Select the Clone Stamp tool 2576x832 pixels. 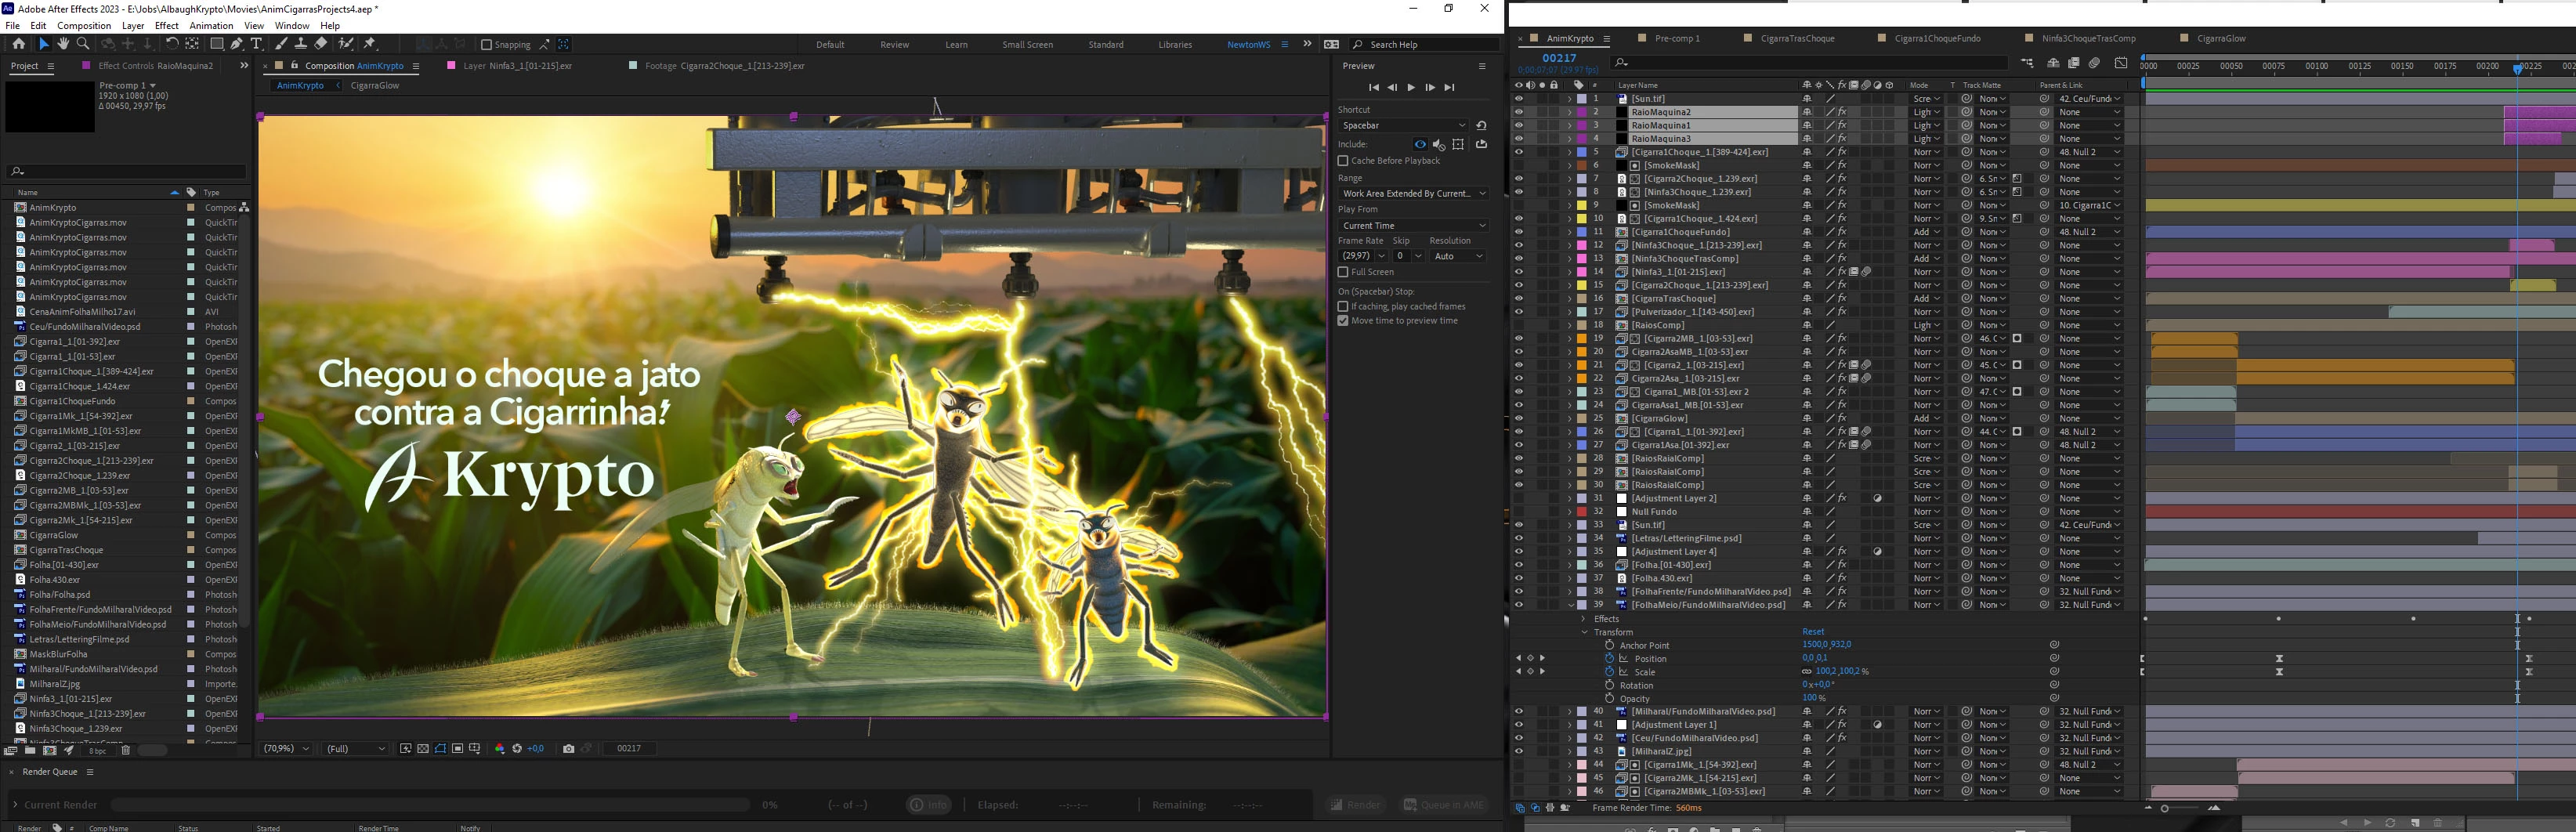(301, 44)
